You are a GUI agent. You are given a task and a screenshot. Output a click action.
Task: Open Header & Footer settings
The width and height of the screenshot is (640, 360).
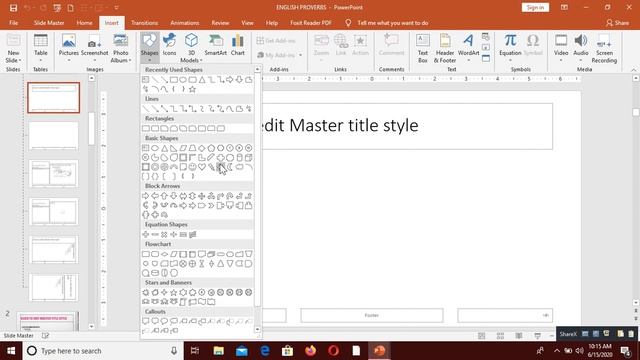[444, 49]
